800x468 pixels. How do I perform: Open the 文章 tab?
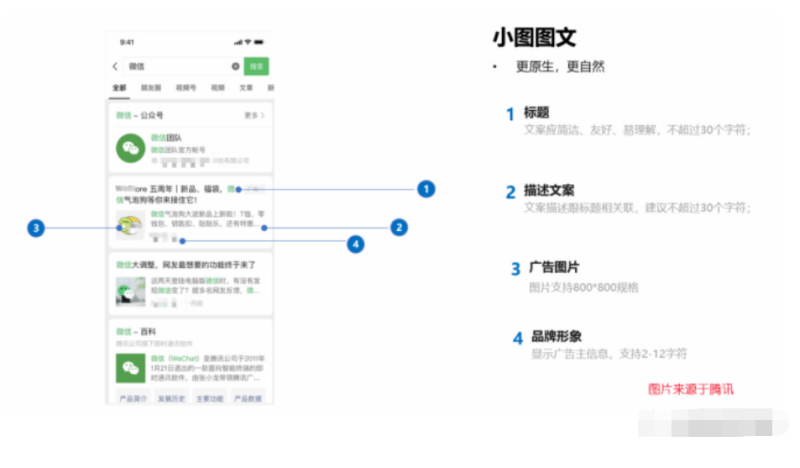[246, 88]
